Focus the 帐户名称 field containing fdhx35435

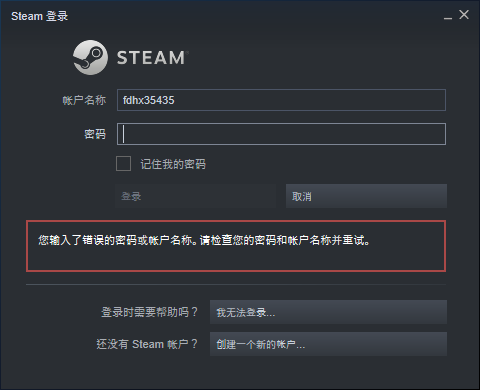281,100
